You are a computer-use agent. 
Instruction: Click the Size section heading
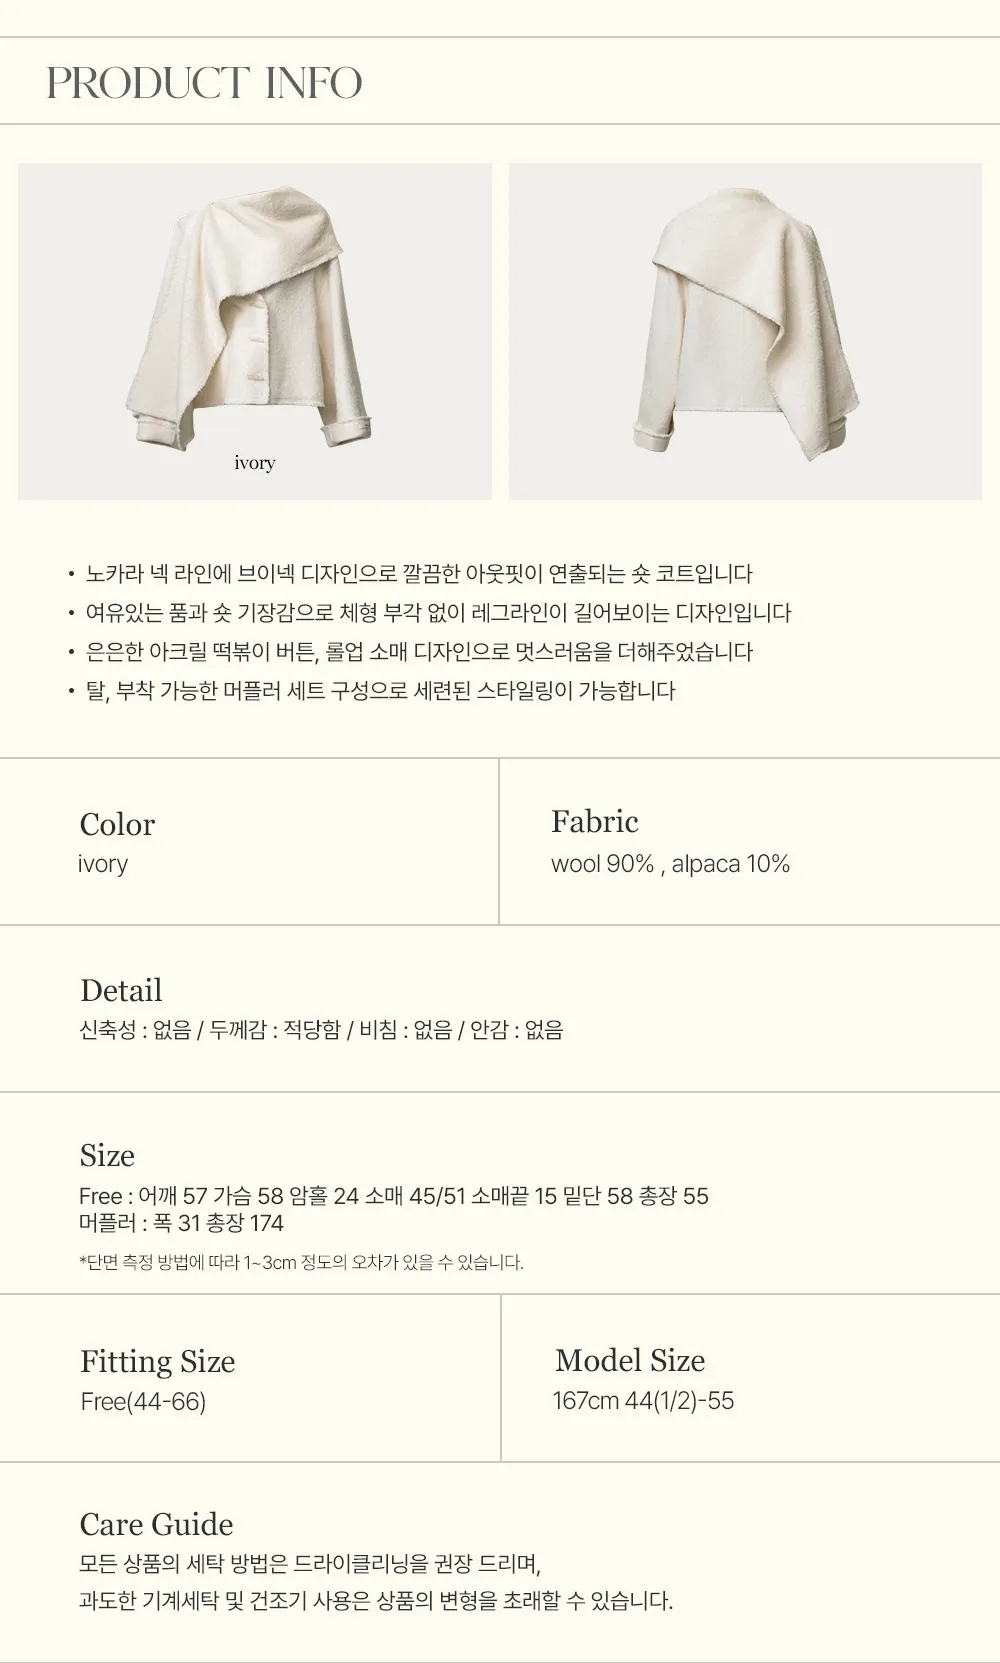coord(107,1156)
